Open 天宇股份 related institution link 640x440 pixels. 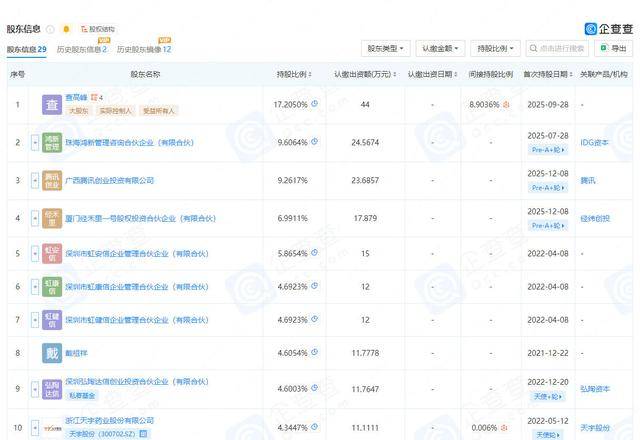point(595,428)
